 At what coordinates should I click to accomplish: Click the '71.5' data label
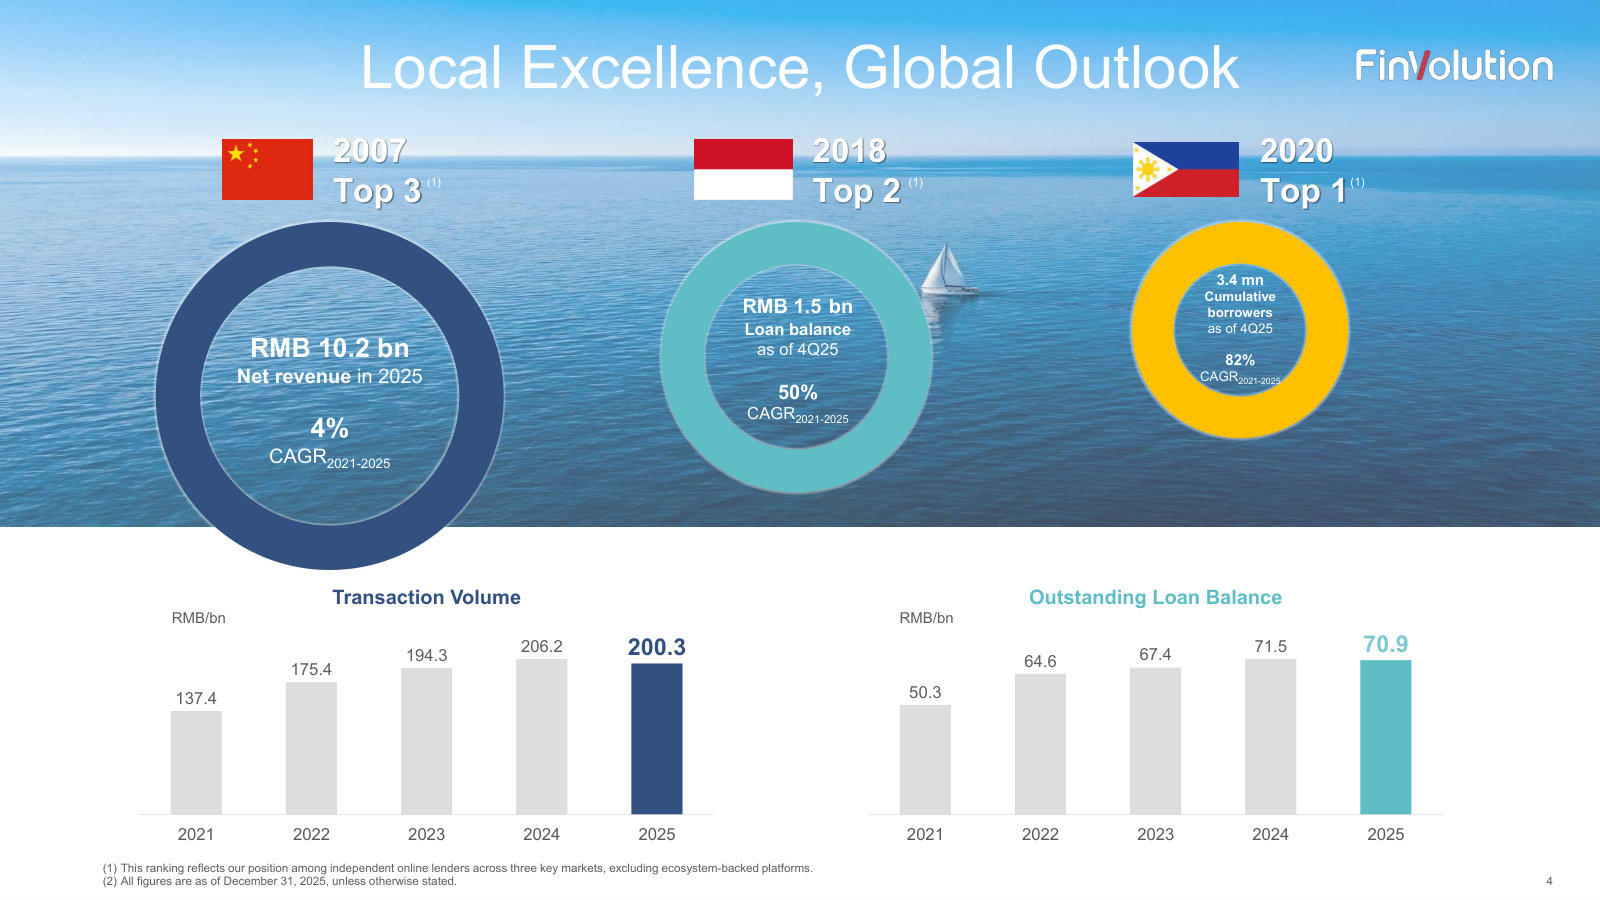[1270, 646]
